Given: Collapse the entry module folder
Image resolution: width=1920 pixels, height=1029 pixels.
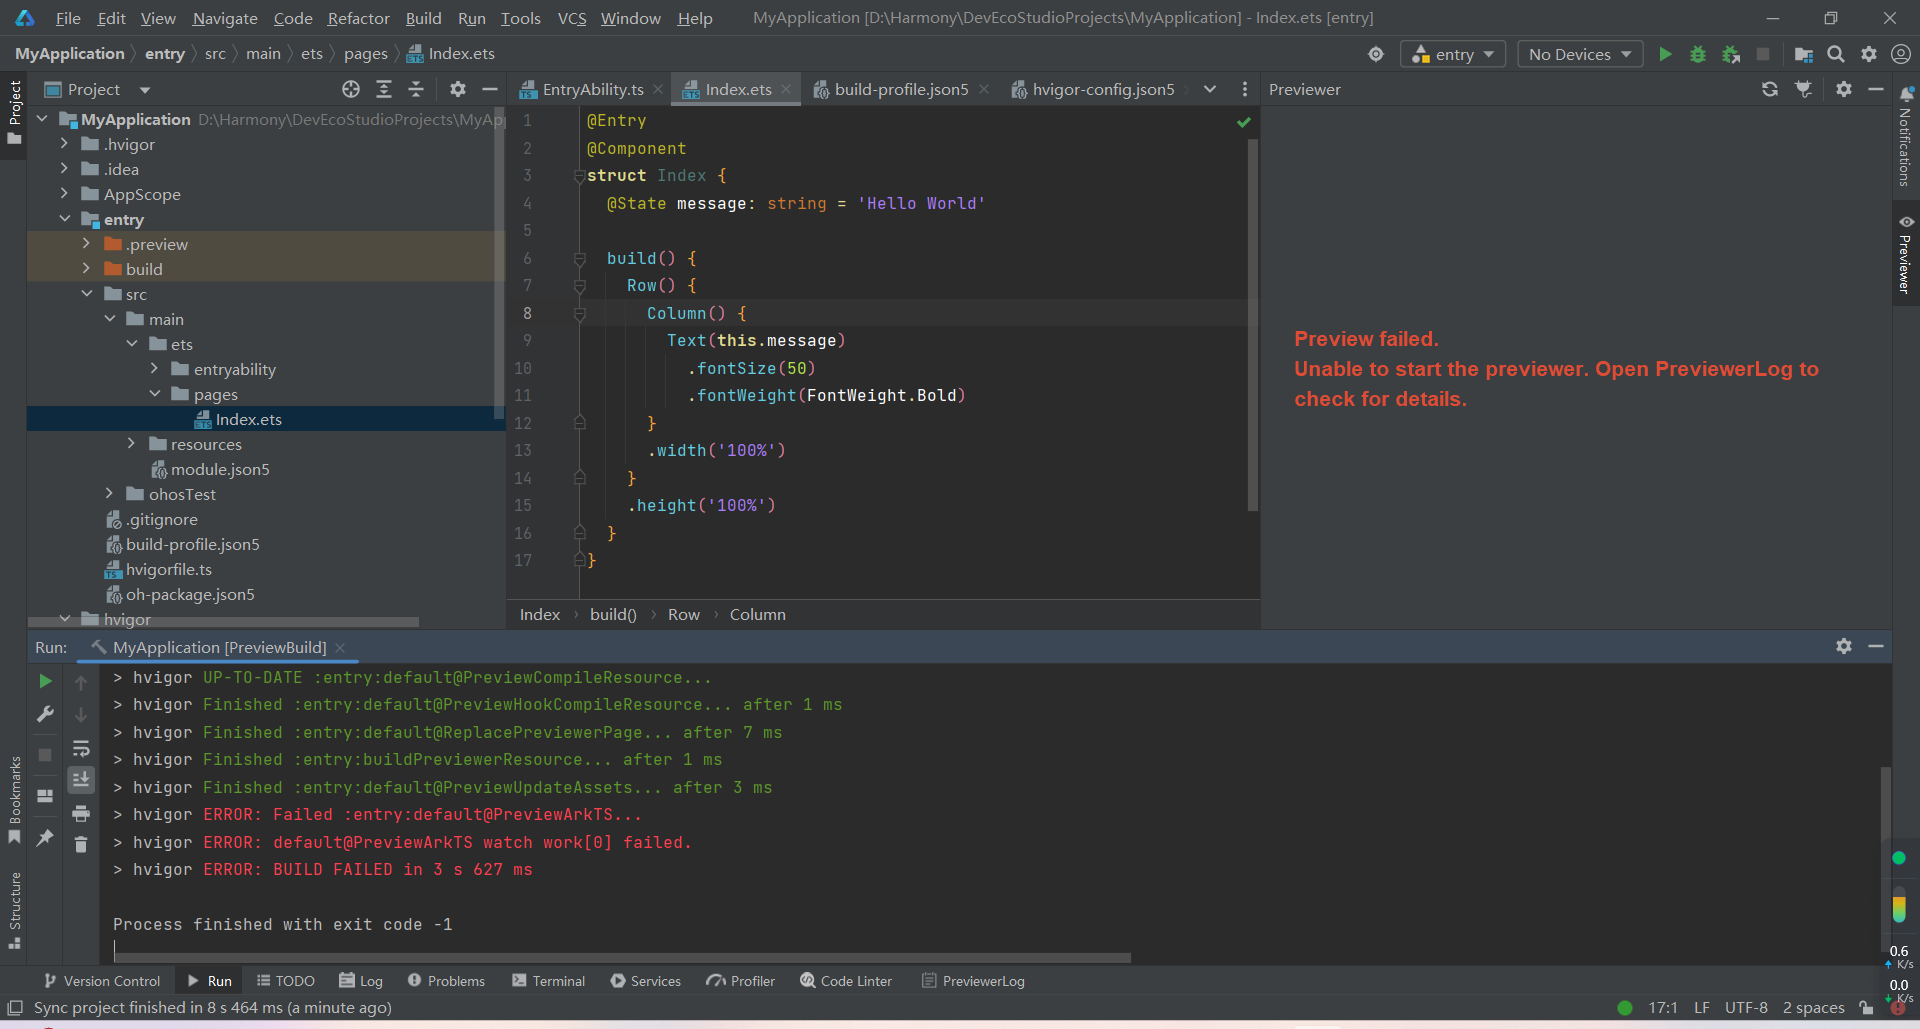Looking at the screenshot, I should click(x=64, y=219).
